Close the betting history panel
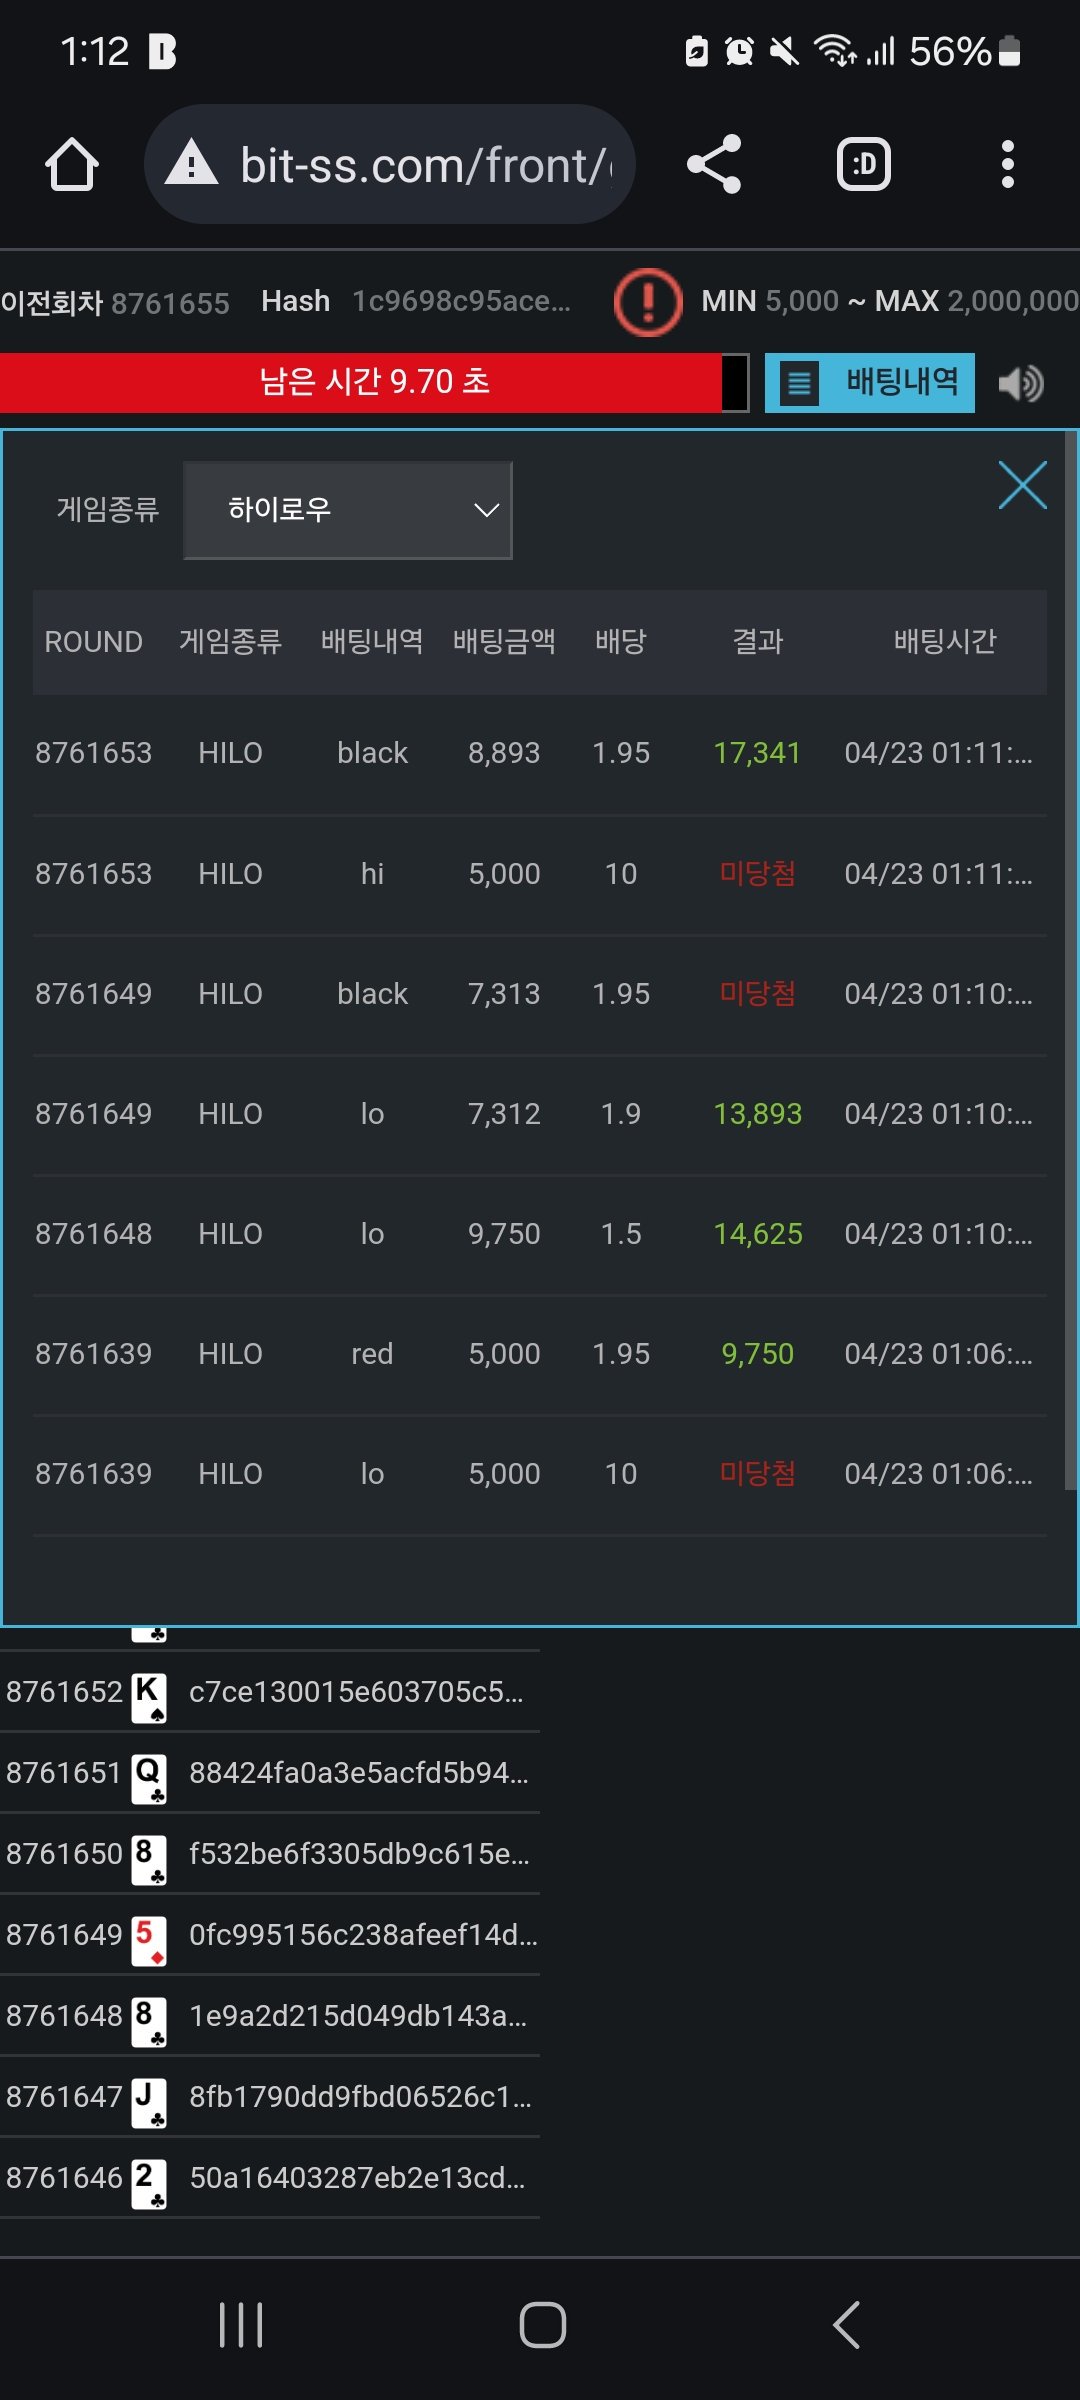Screen dimensions: 1080x2400 tap(1022, 486)
